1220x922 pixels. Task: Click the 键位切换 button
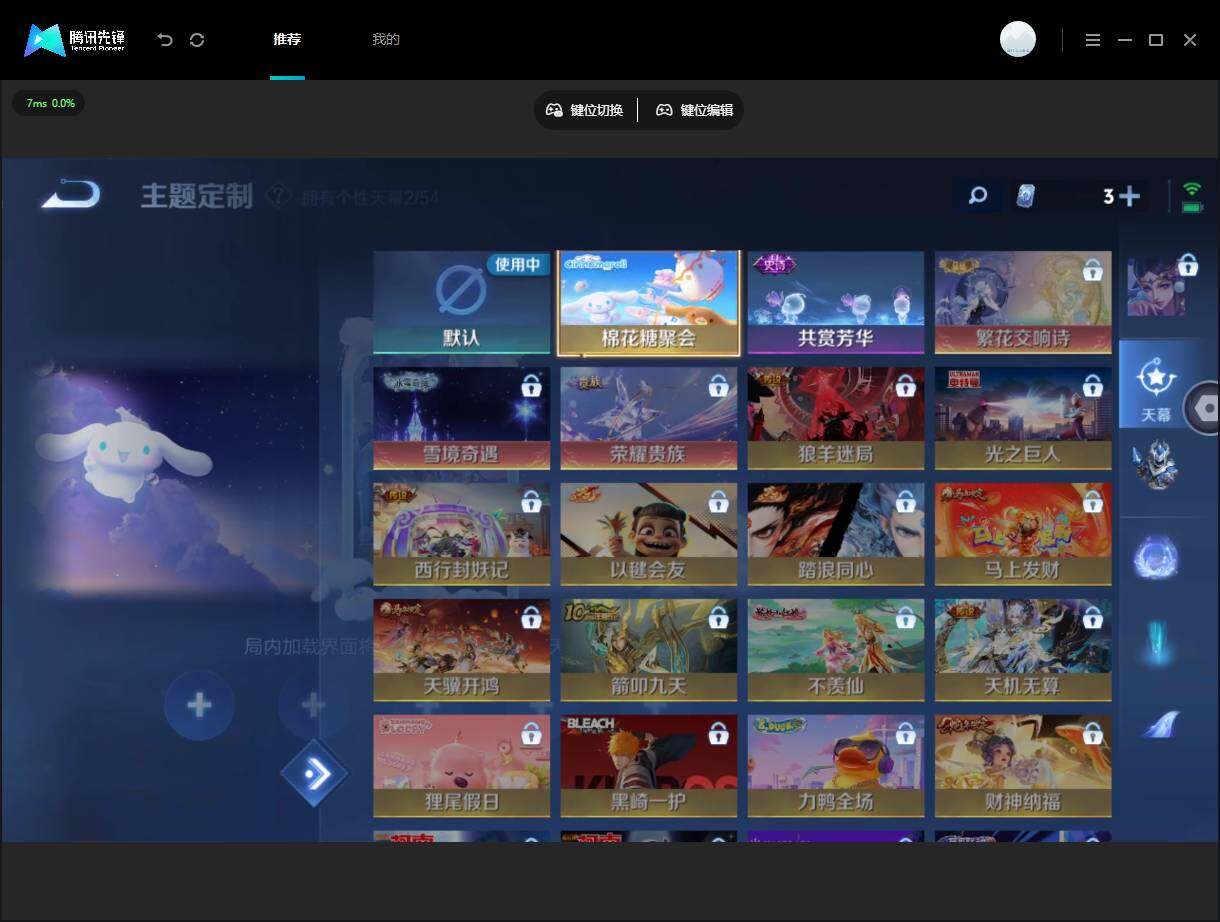click(585, 110)
